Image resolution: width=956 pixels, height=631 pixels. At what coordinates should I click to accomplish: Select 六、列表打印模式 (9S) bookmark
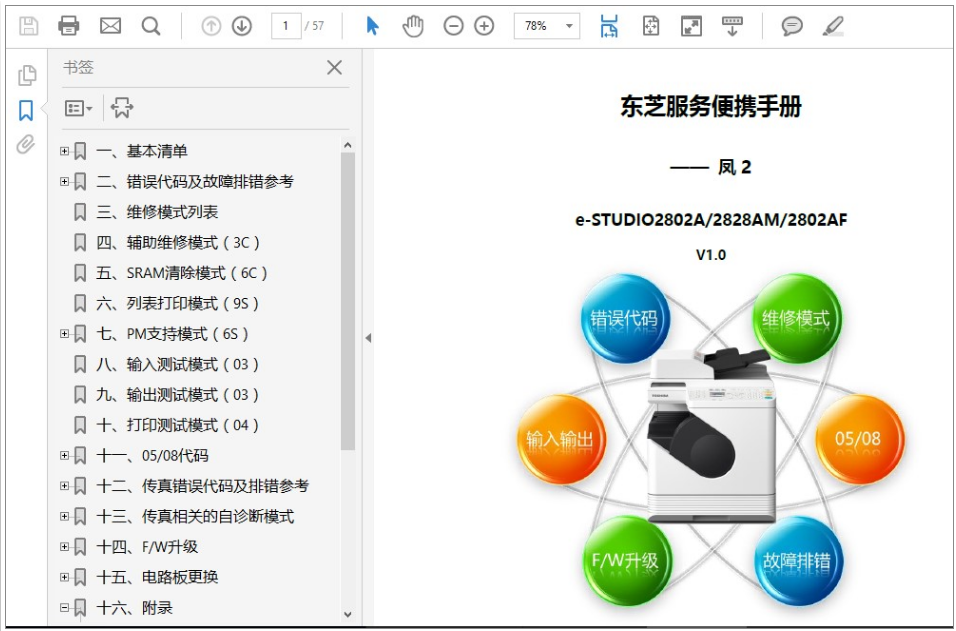(x=177, y=304)
